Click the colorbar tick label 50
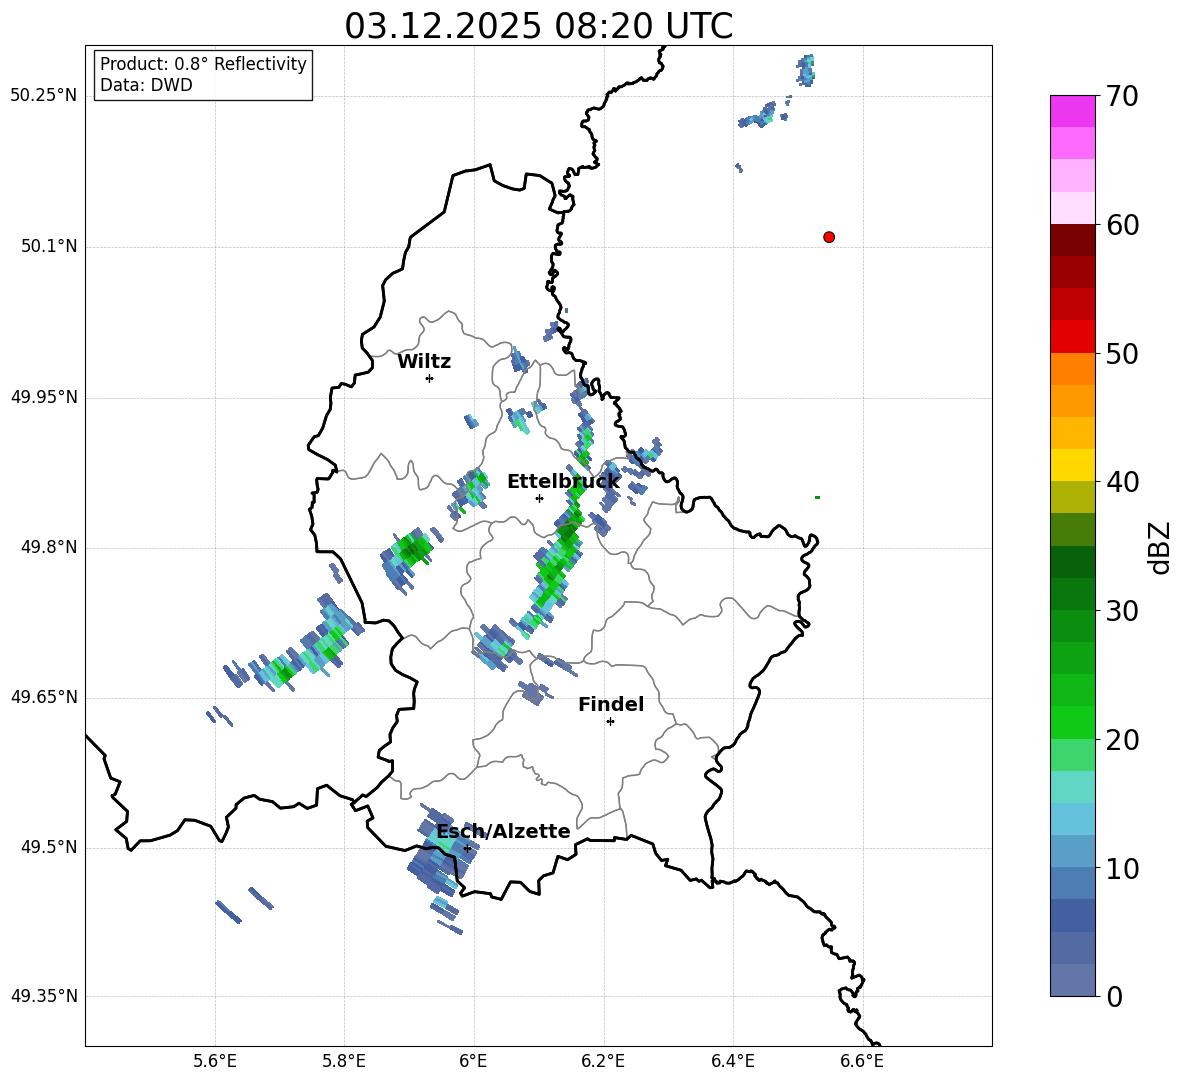Screen dimensions: 1184x1081 [x=1122, y=353]
